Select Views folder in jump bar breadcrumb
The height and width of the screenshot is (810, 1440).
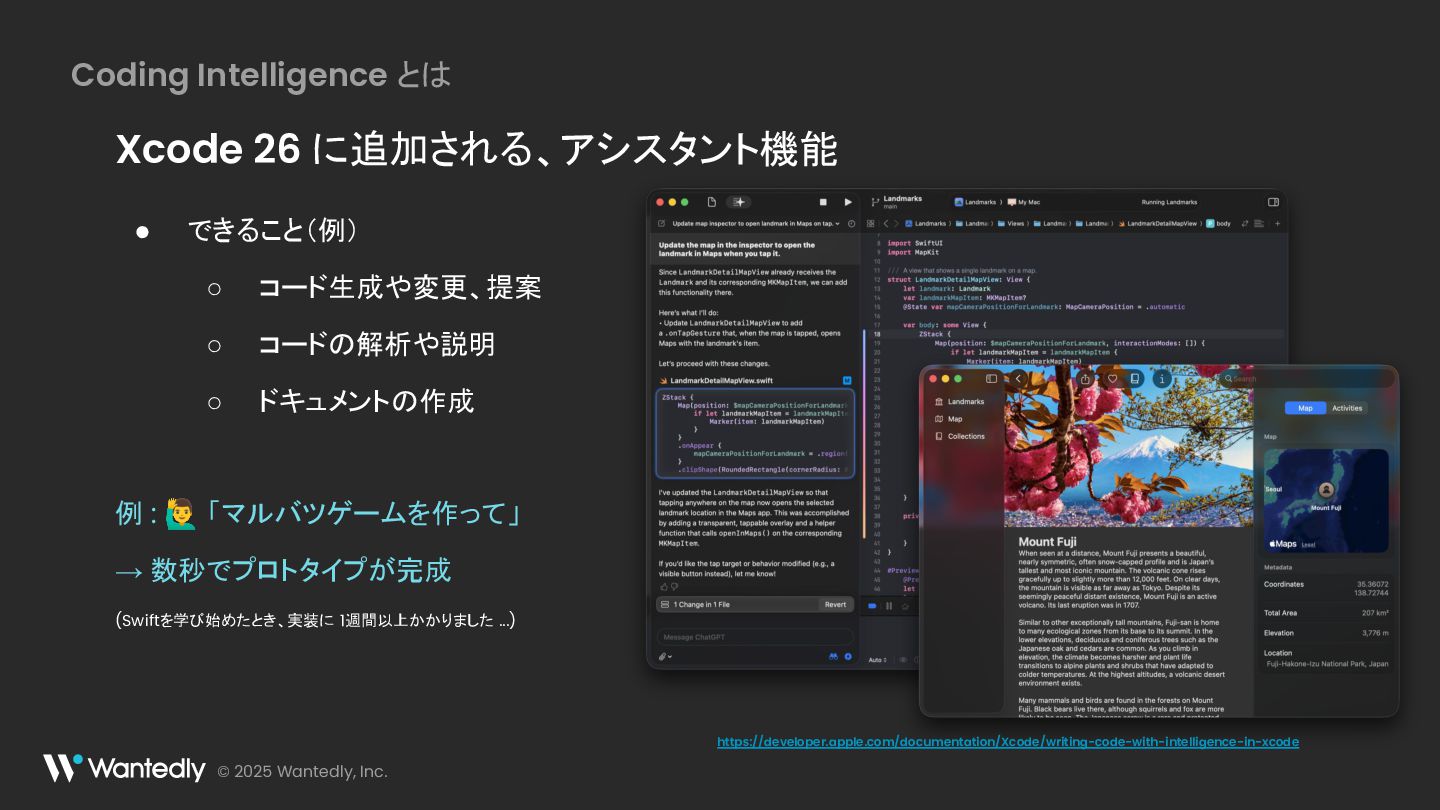[x=1011, y=224]
